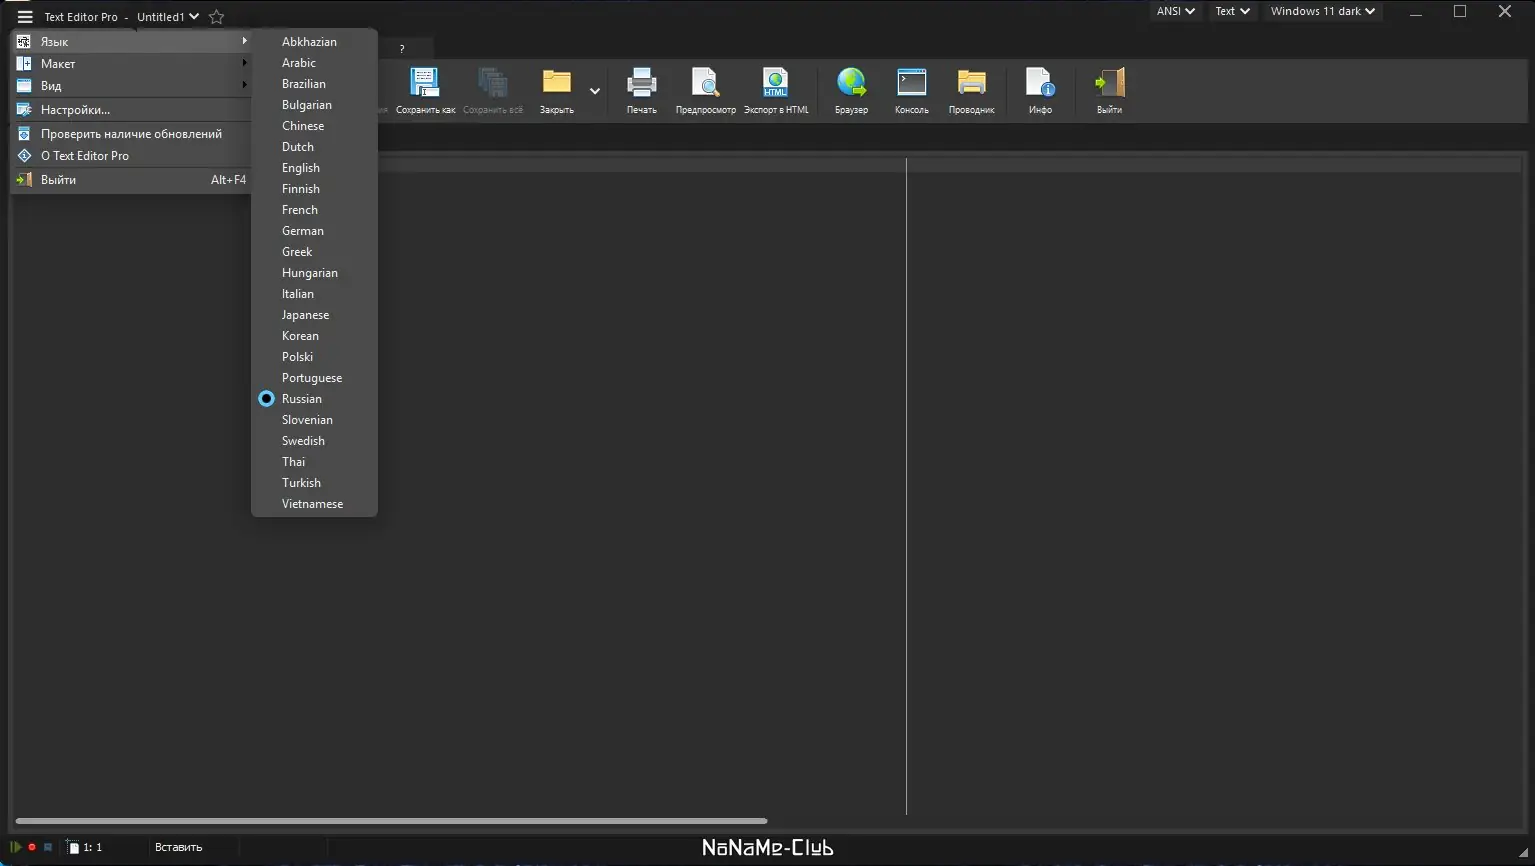The image size is (1535, 866).
Task: Click the cursor position document icon
Action: [x=73, y=847]
